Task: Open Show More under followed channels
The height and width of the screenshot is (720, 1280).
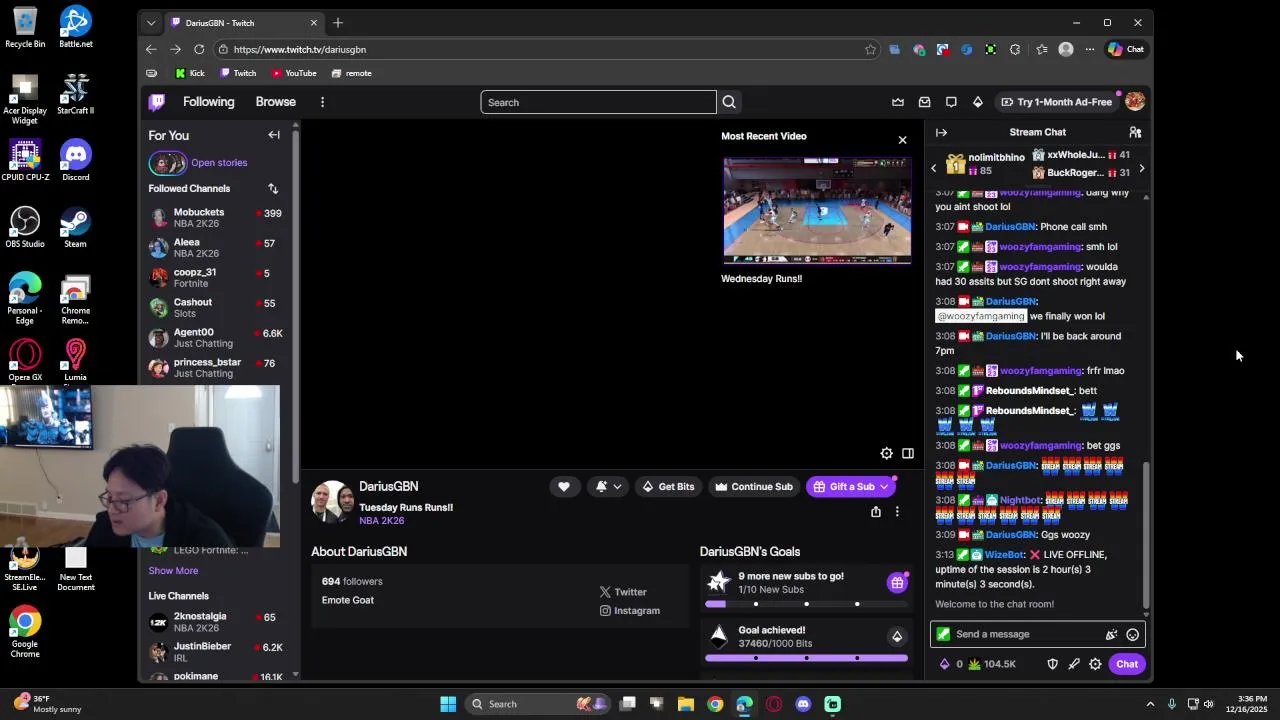Action: point(173,571)
